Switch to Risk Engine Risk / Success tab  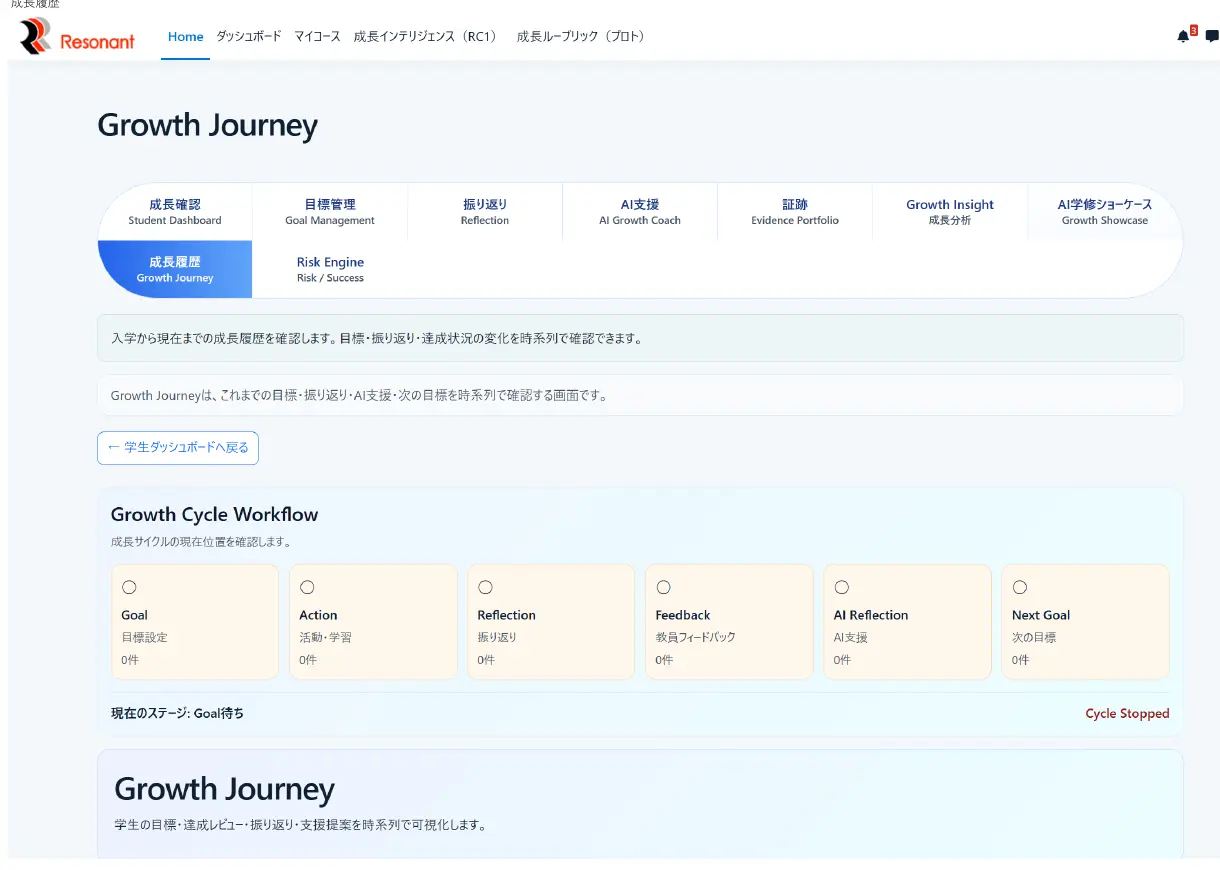pyautogui.click(x=330, y=269)
